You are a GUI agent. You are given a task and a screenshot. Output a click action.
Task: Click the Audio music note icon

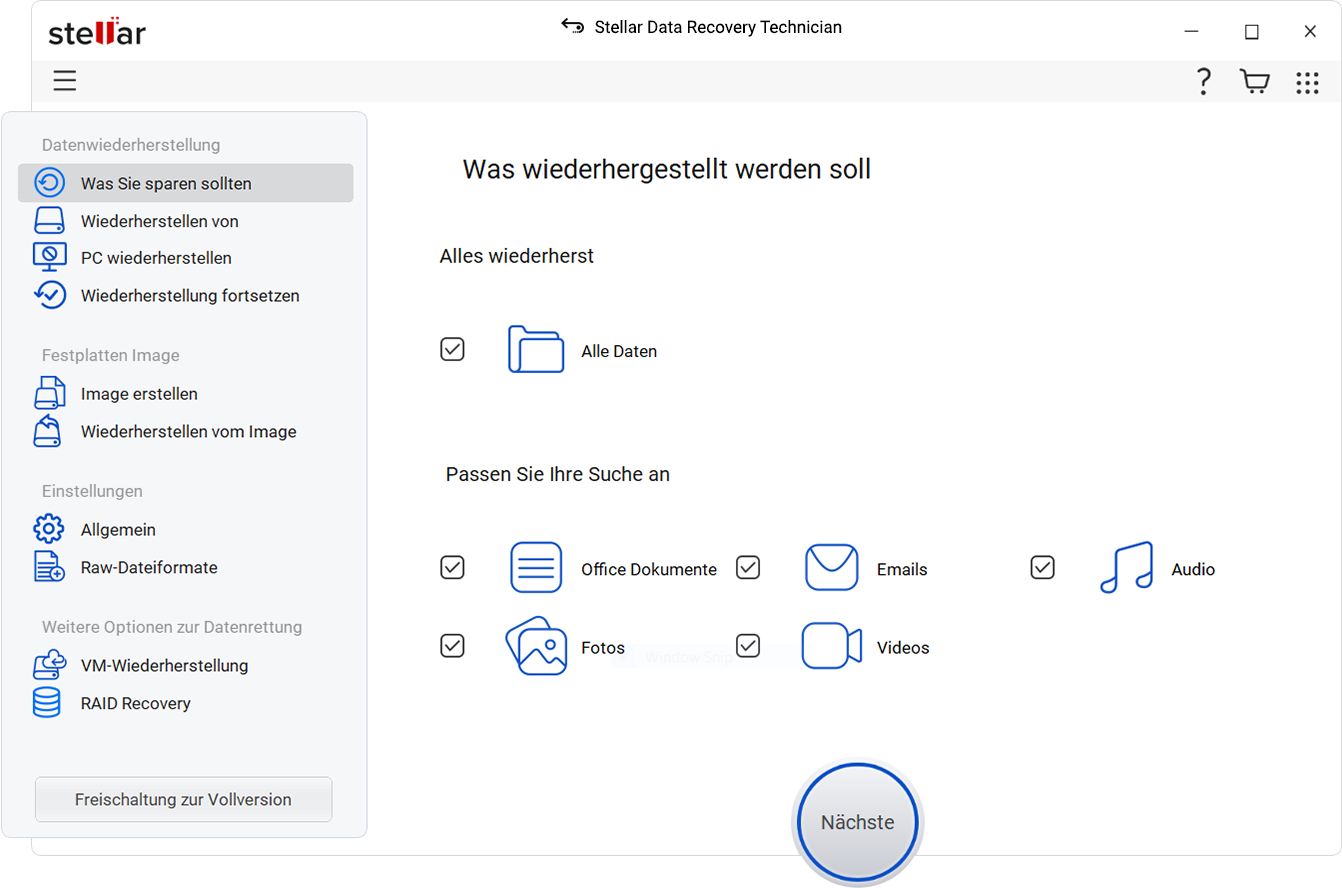(x=1126, y=568)
